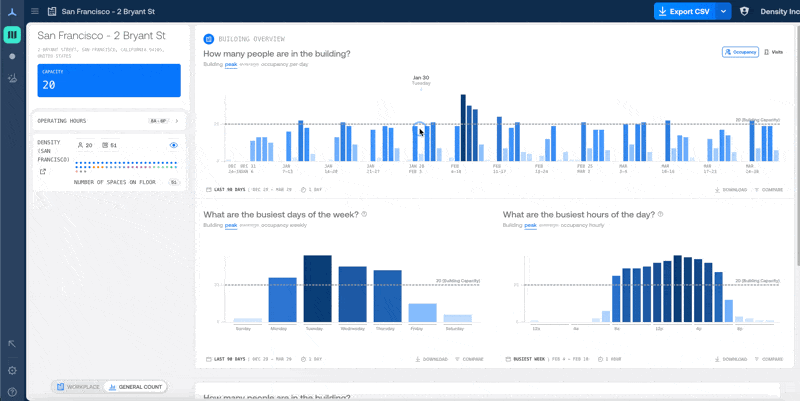Click the Wednesday bar in weekdays chart
Viewport: 800px width, 401px height.
point(353,294)
